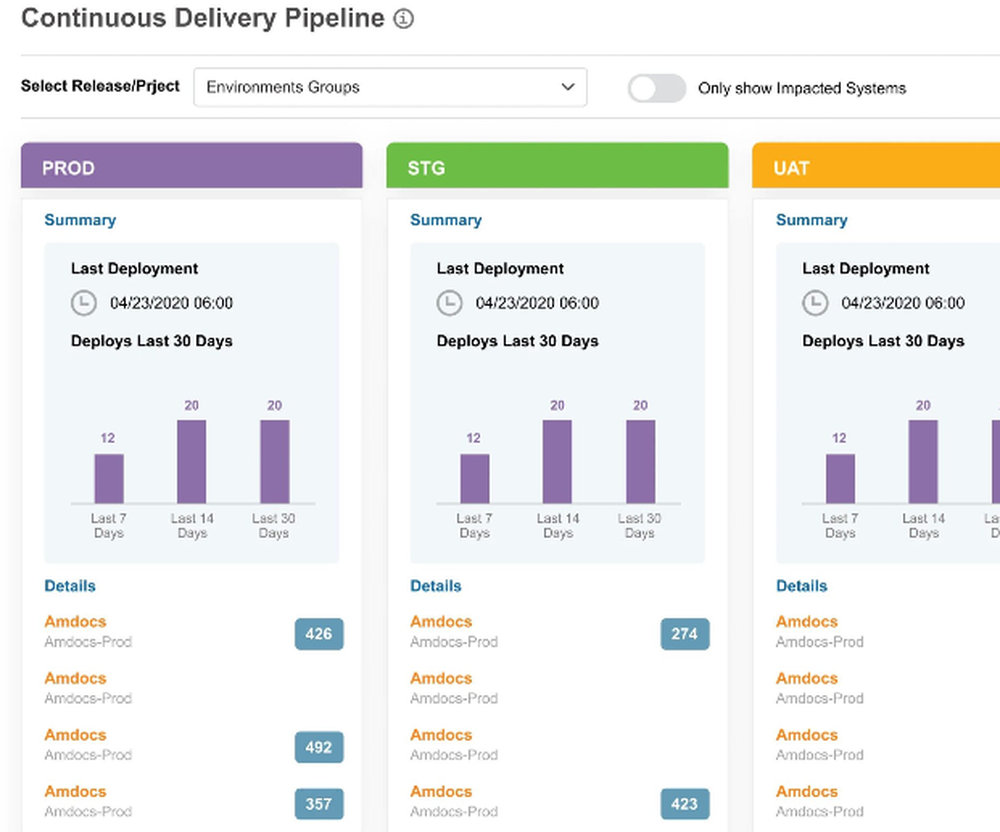Click the Last 14 Days bar in STG chart

[557, 462]
